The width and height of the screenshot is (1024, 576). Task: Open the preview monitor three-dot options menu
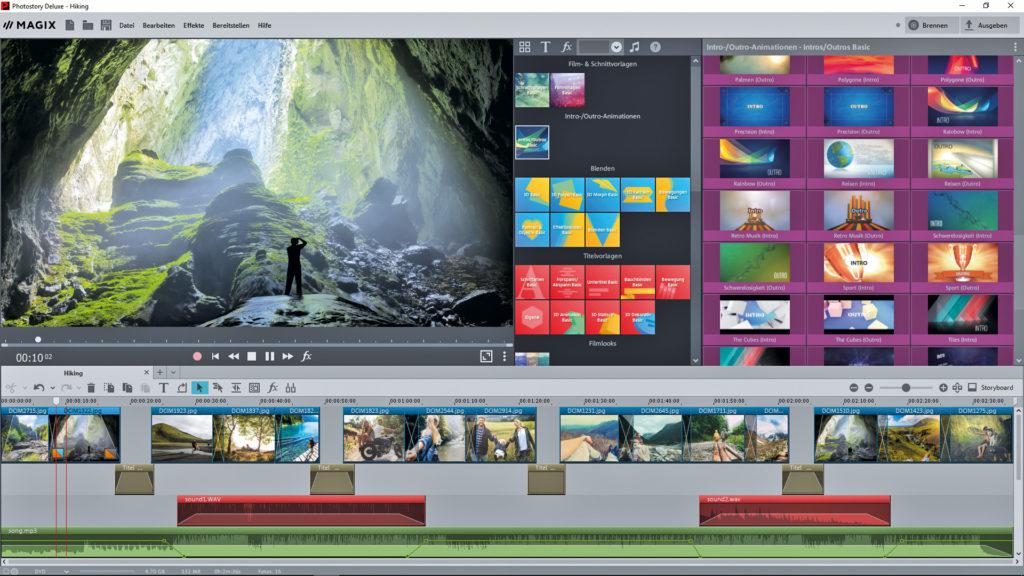[504, 356]
